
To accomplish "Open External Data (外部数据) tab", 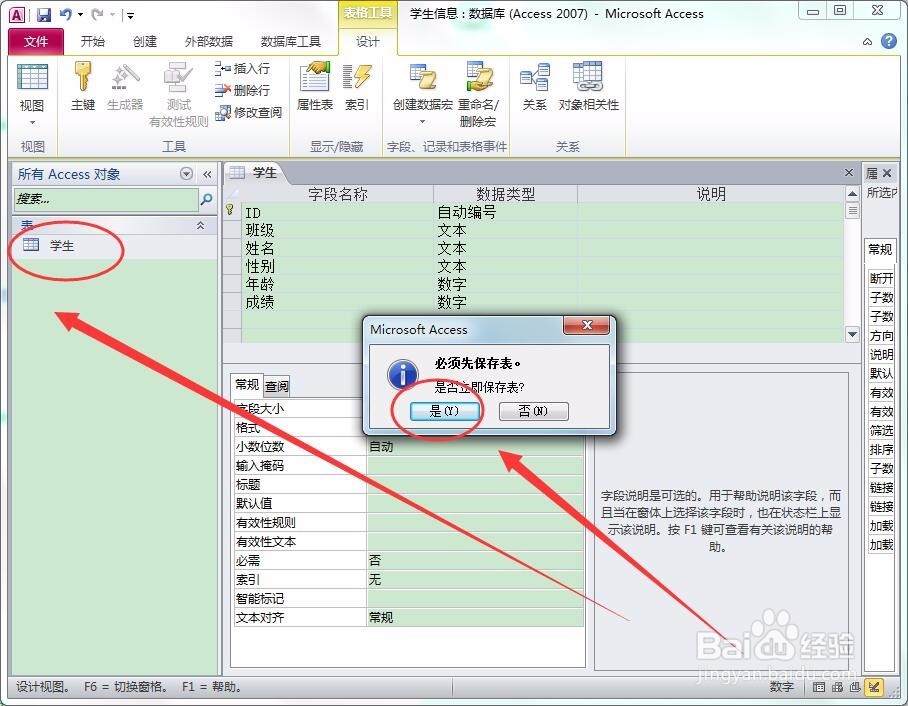I will [x=208, y=41].
